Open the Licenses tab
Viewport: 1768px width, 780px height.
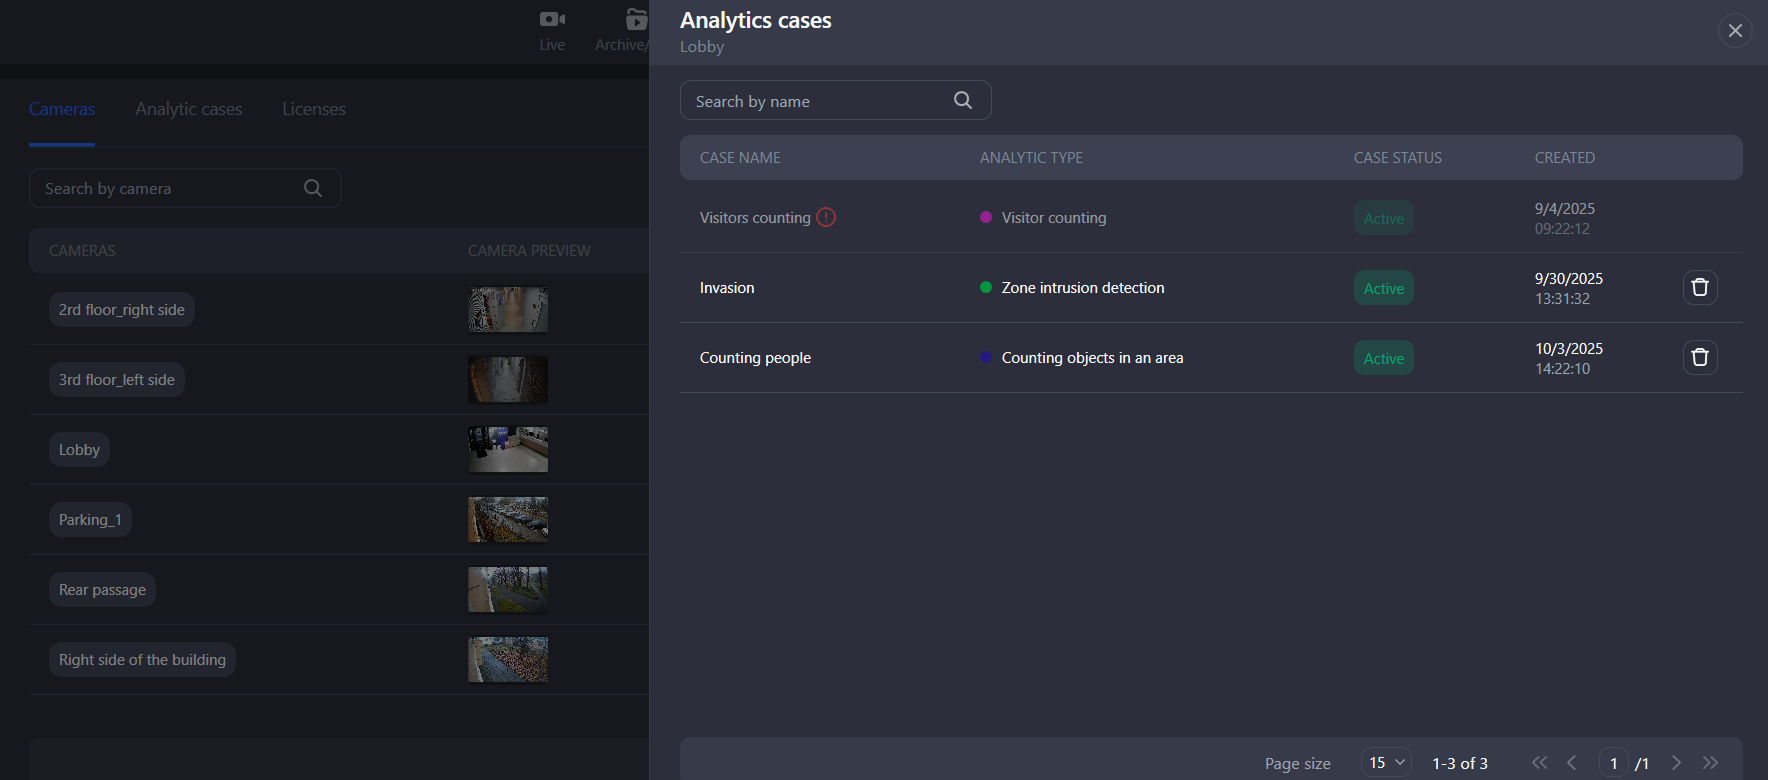click(x=314, y=109)
